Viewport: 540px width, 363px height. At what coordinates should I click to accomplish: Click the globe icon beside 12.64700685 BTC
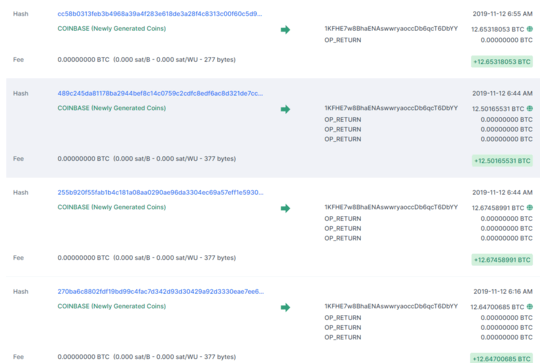(530, 307)
